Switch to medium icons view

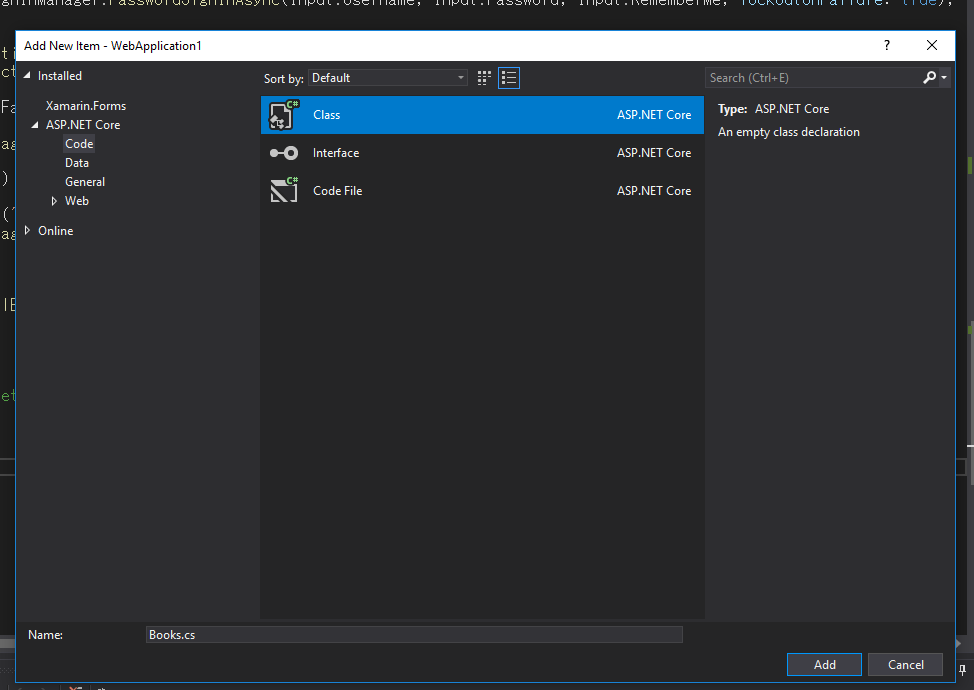click(x=484, y=78)
